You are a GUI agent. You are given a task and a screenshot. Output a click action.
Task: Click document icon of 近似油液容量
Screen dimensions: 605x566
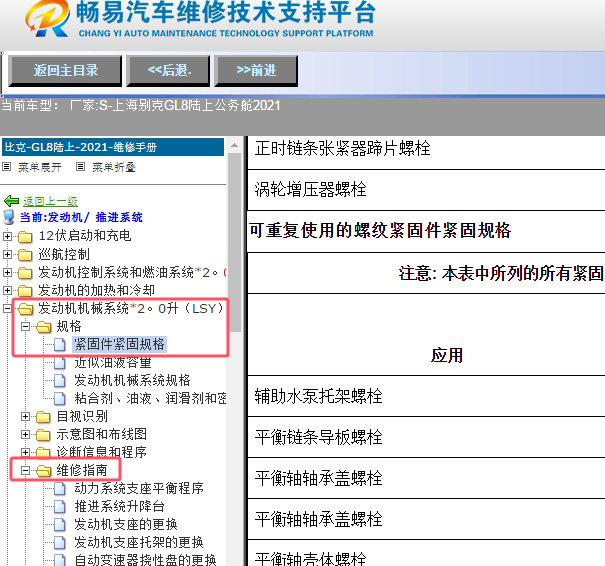click(x=60, y=362)
